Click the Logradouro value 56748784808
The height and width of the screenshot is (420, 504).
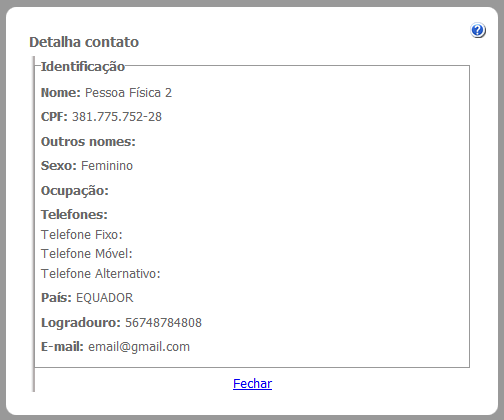163,323
